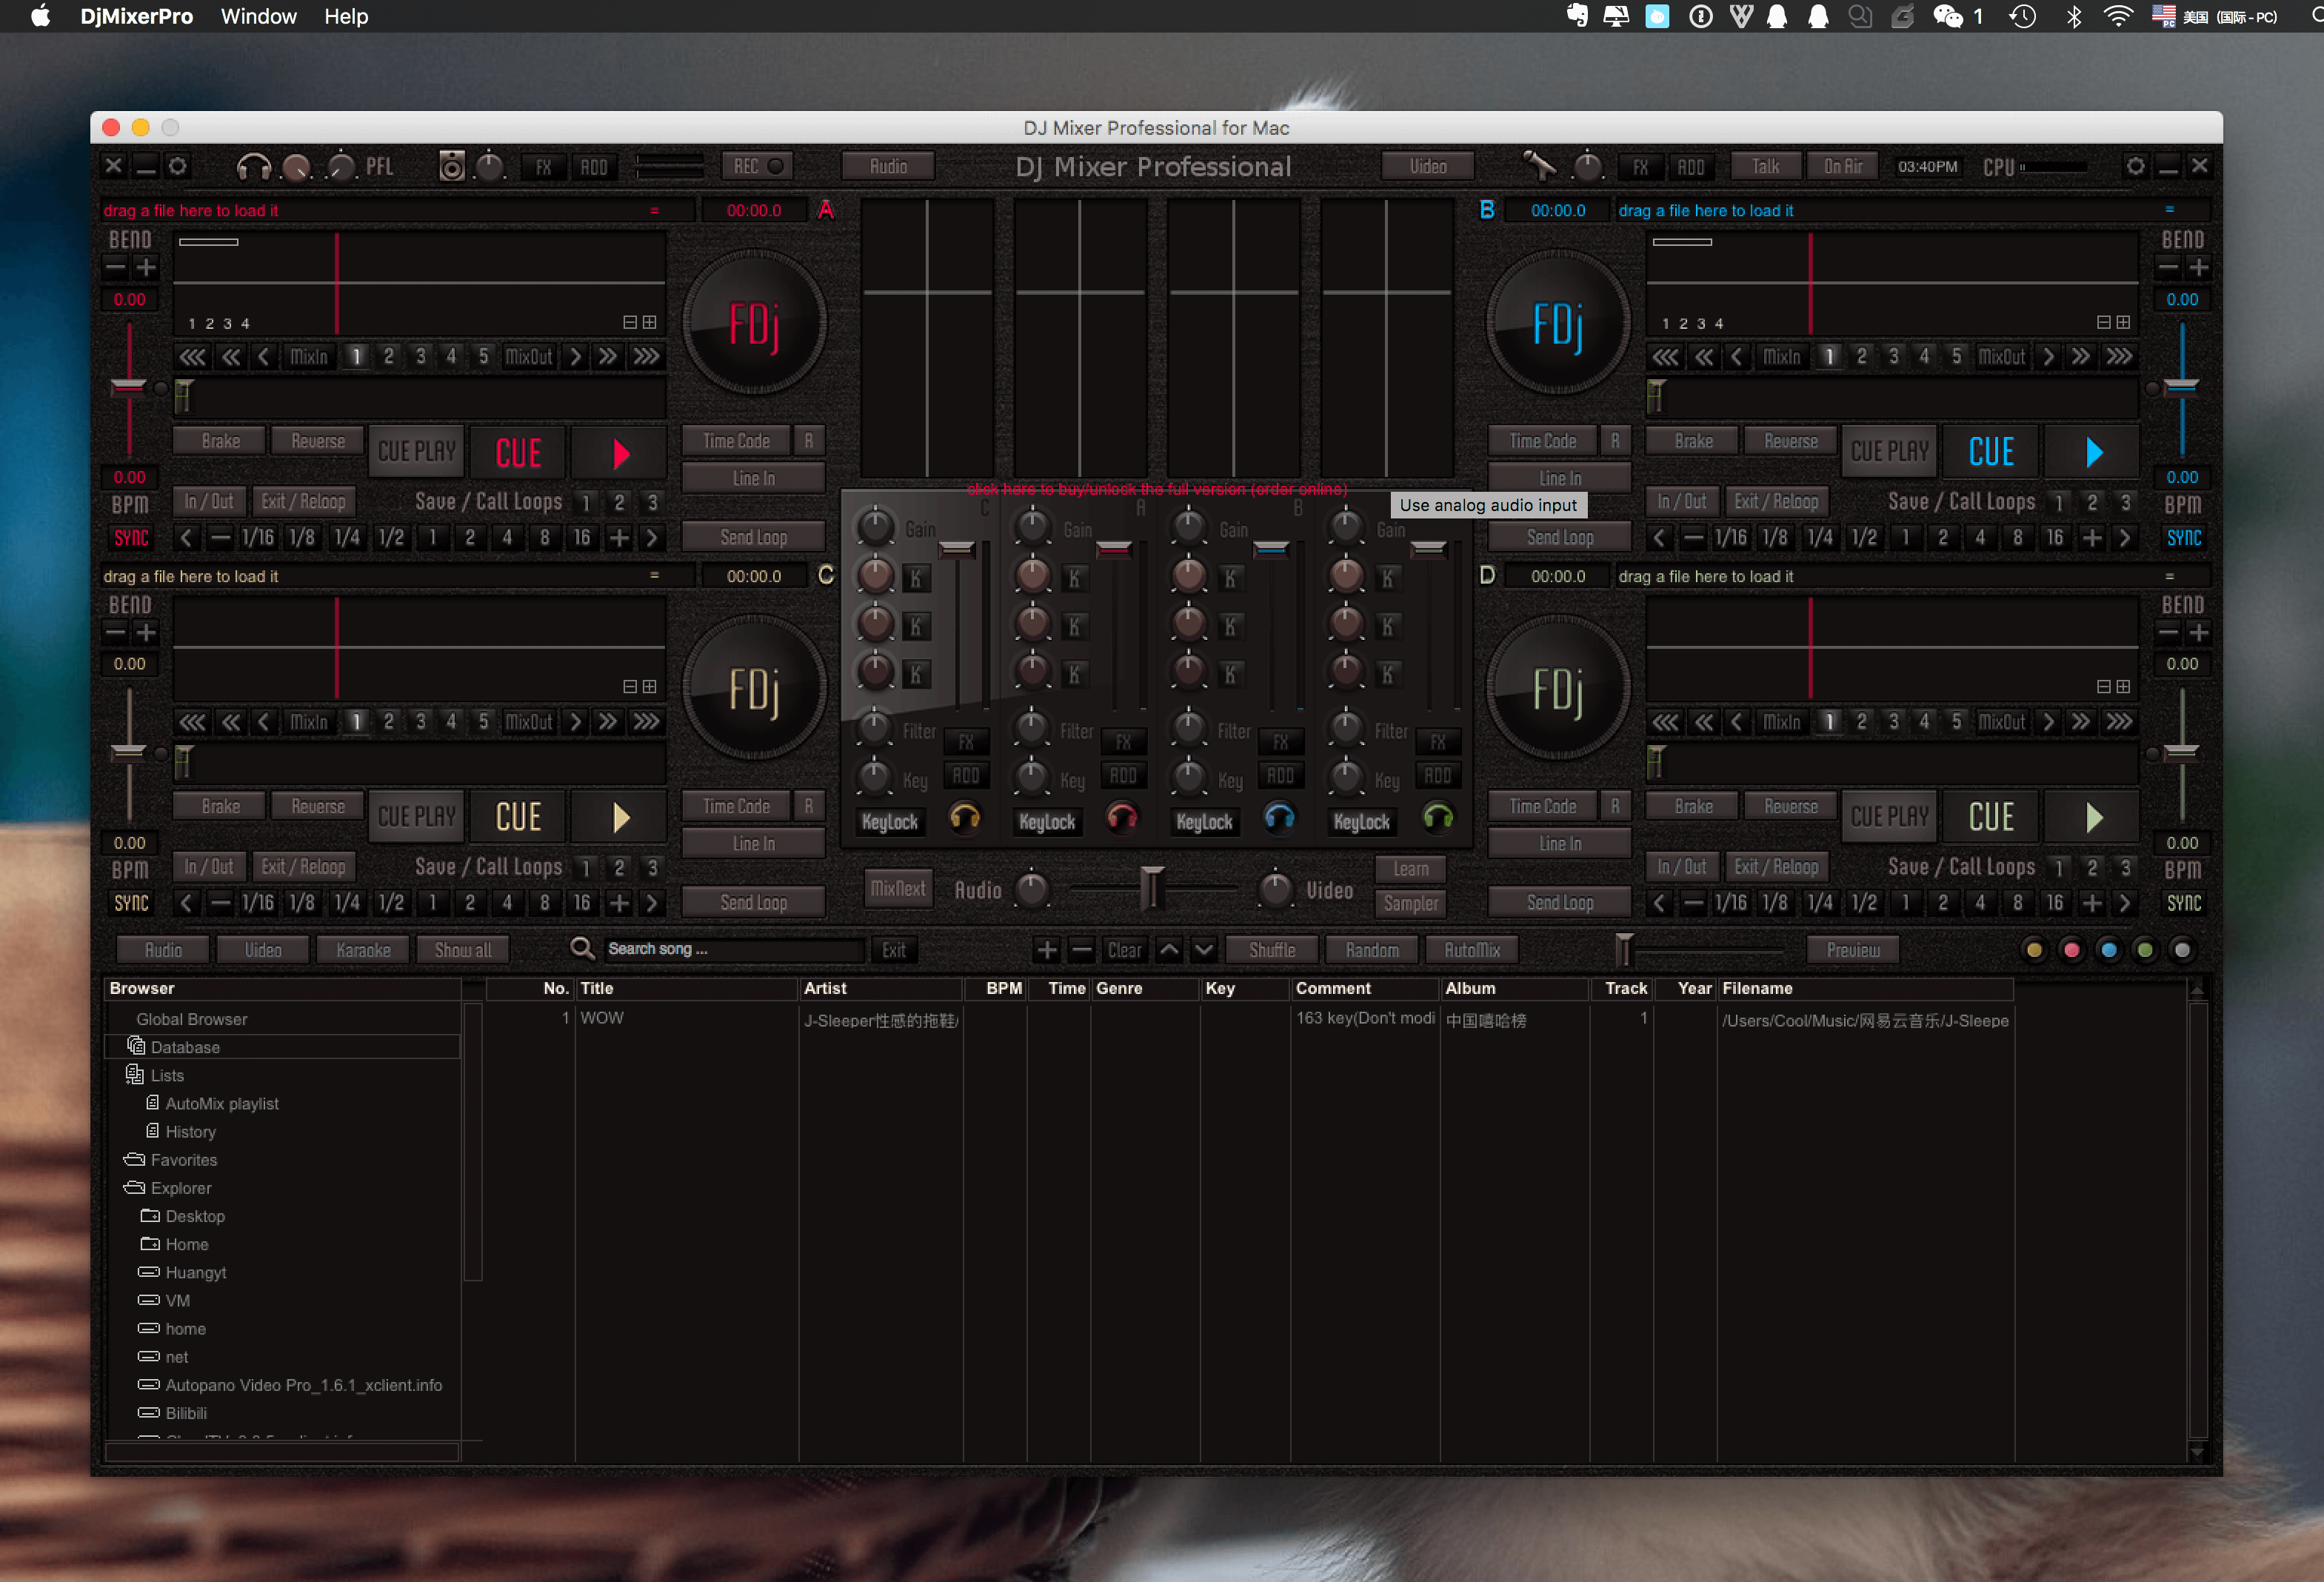Image resolution: width=2324 pixels, height=1582 pixels.
Task: Click the triple rewind arrow on deck A
Action: click(x=192, y=357)
